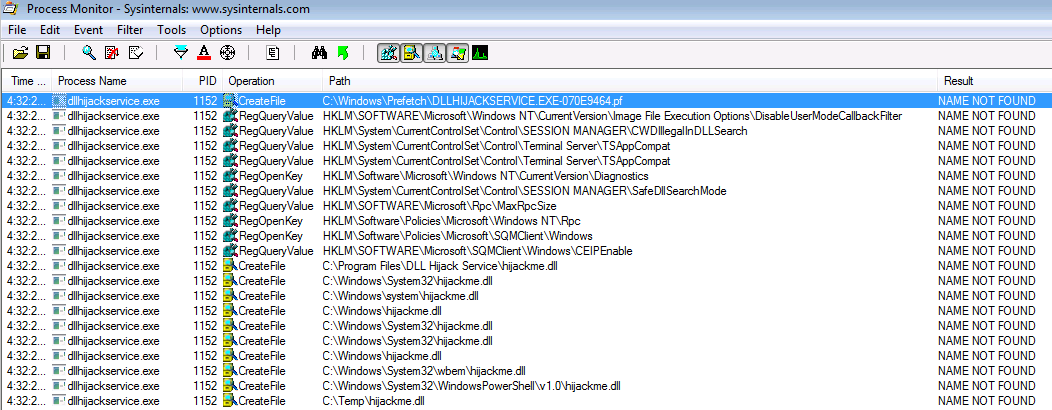Click process icon on the SafeDllSearchMode row

pos(59,191)
